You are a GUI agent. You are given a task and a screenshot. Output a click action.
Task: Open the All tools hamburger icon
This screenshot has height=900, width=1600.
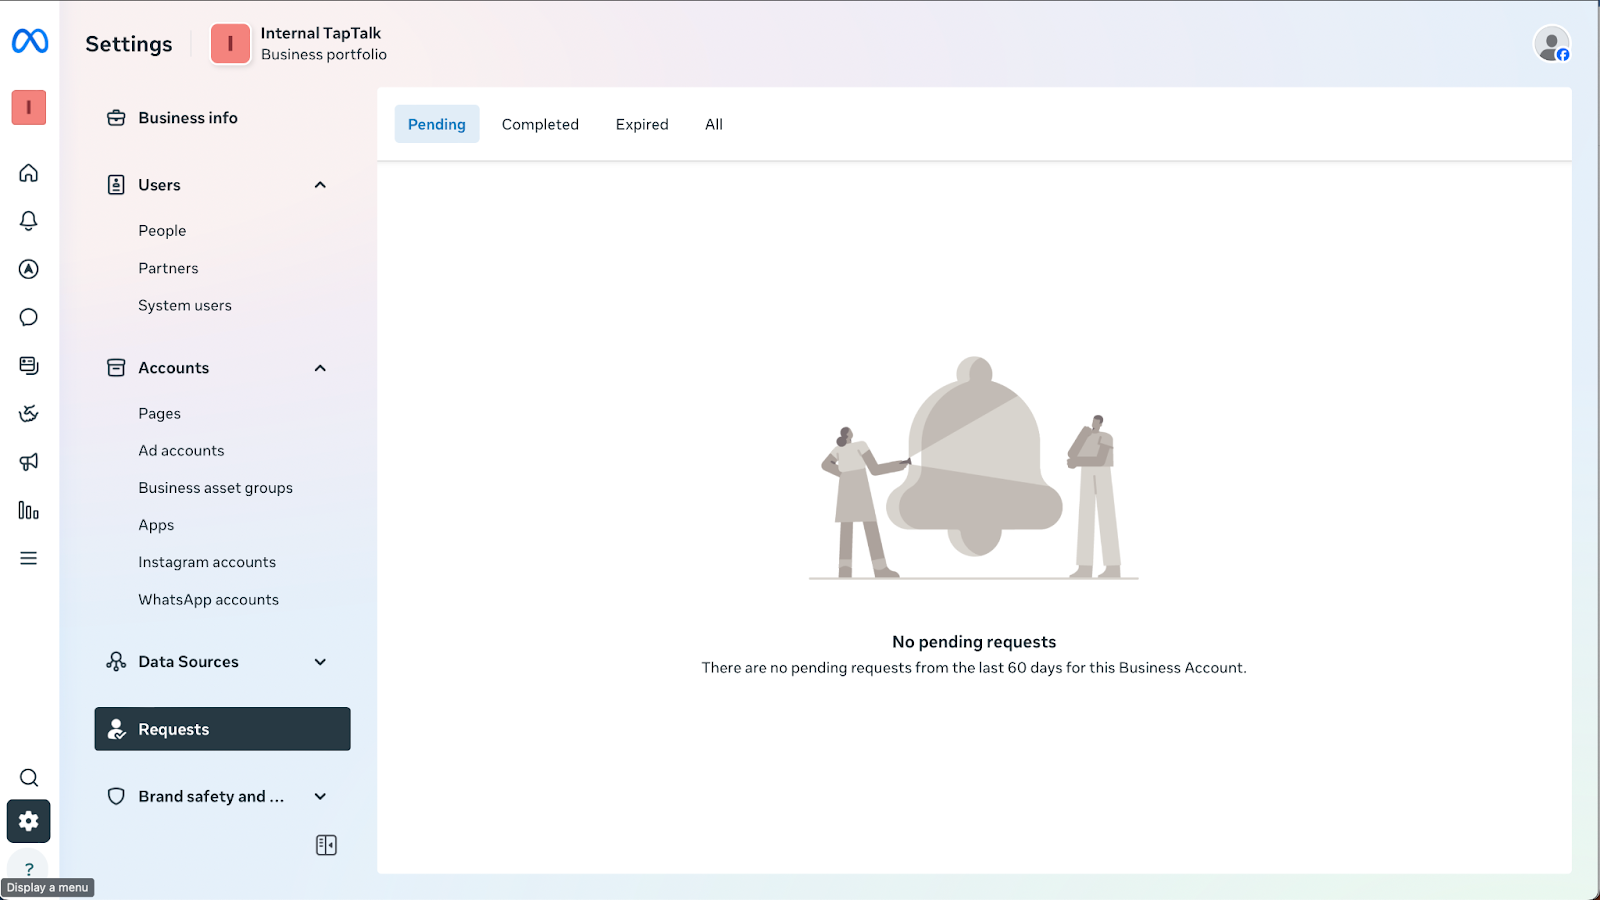pos(29,558)
